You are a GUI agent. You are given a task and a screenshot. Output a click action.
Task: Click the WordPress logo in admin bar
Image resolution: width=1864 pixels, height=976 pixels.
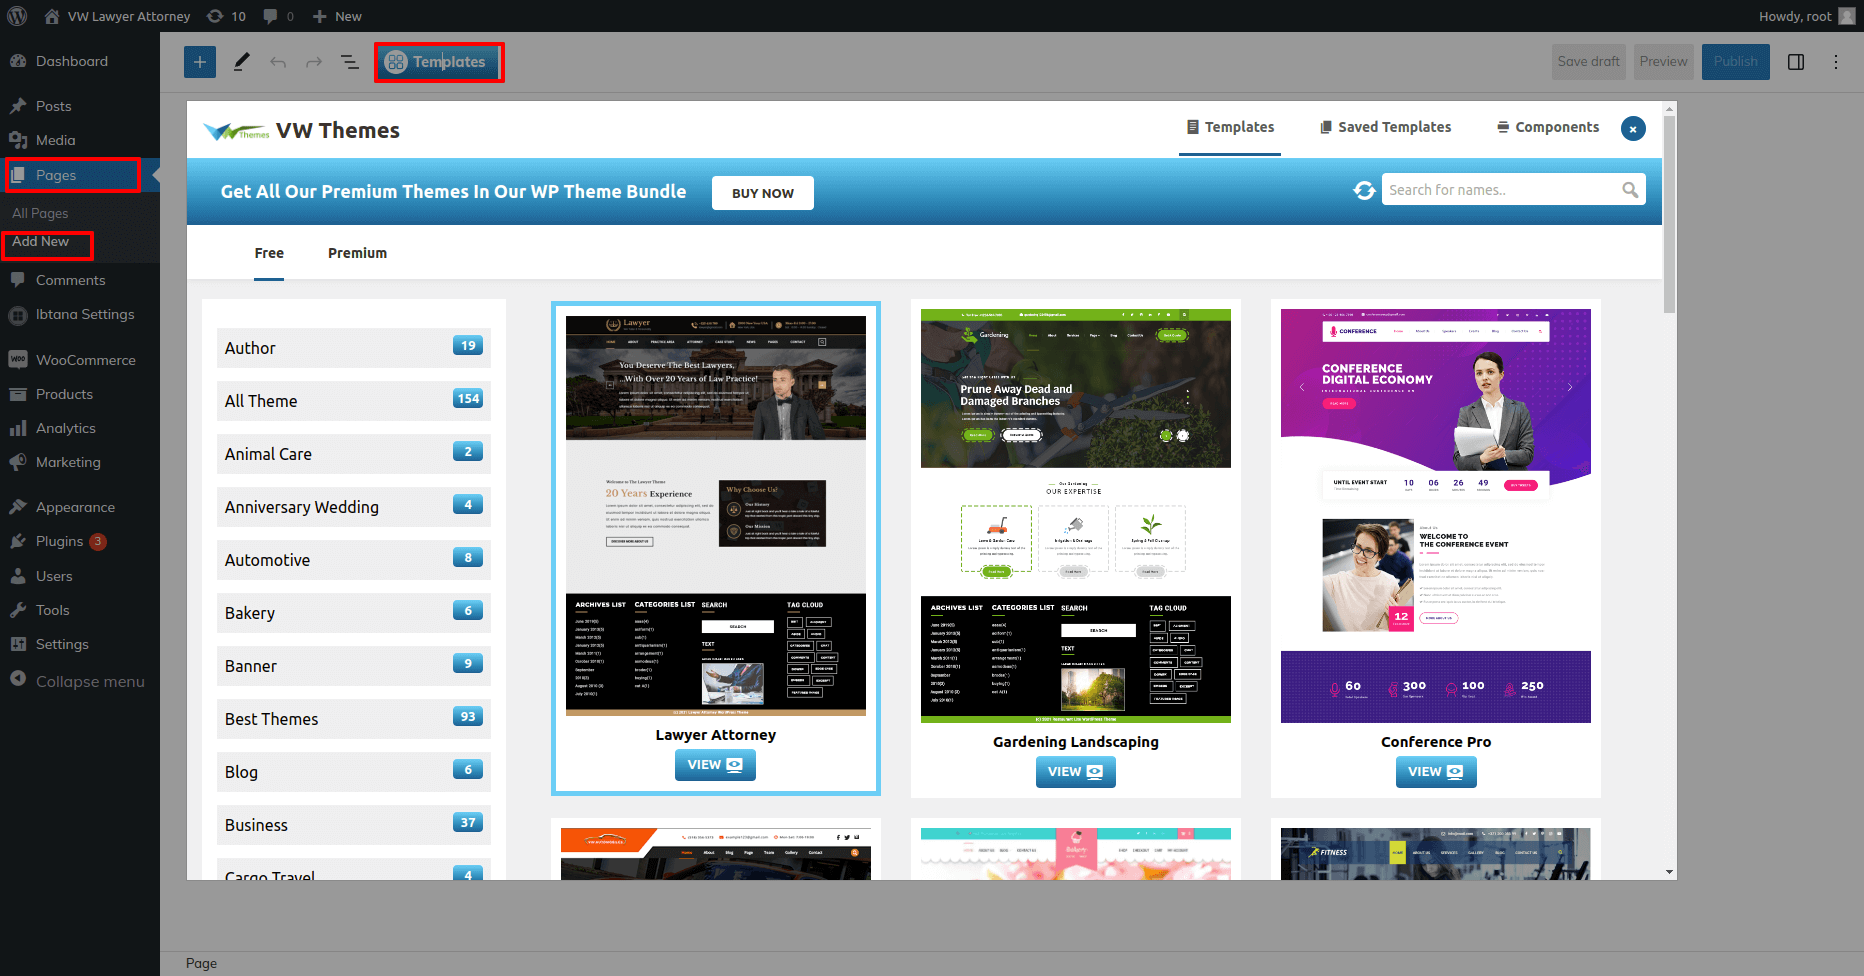tap(18, 16)
